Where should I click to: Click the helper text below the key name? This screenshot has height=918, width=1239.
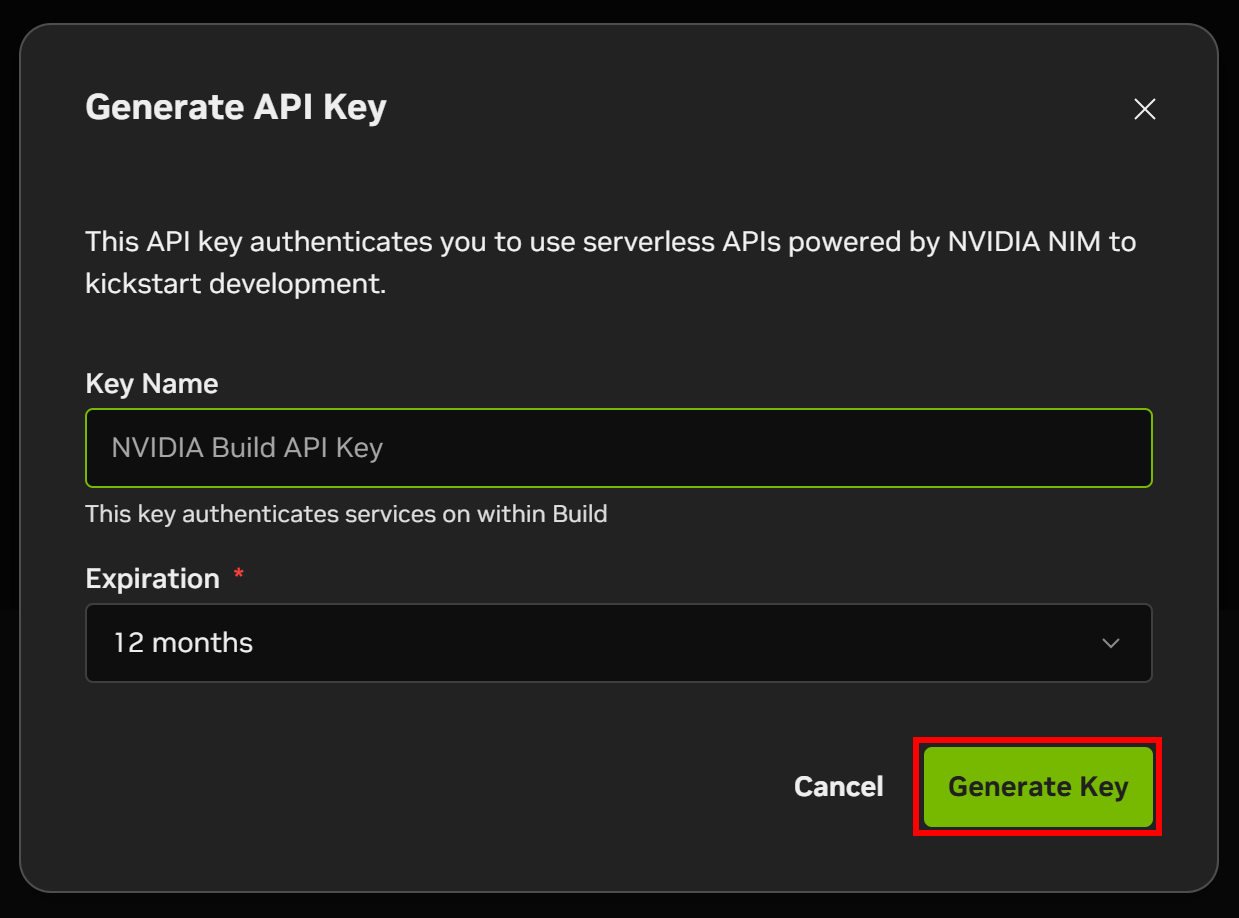(x=346, y=513)
